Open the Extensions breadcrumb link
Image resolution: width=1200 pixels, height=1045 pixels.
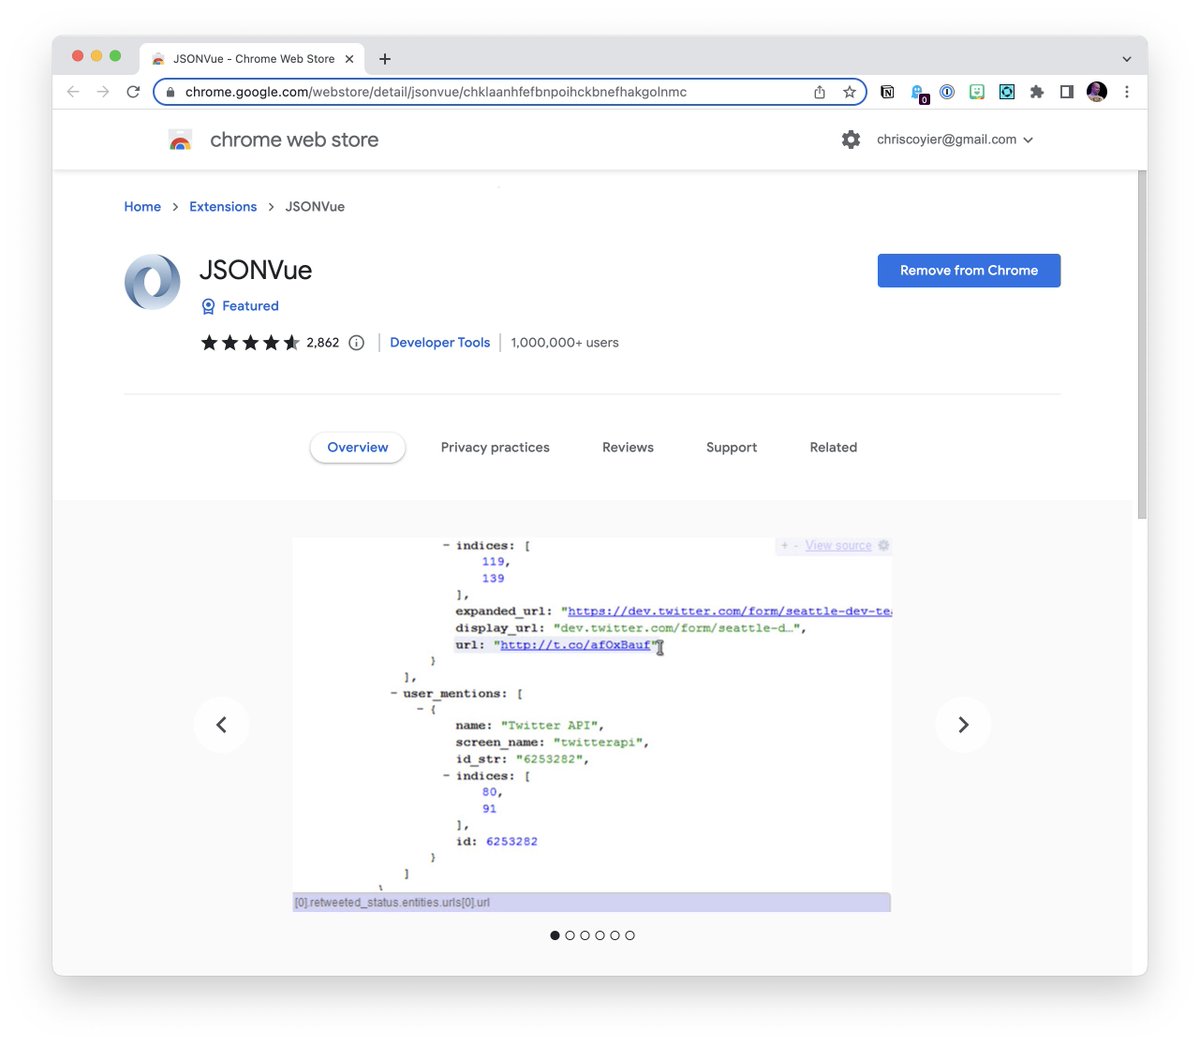(223, 207)
